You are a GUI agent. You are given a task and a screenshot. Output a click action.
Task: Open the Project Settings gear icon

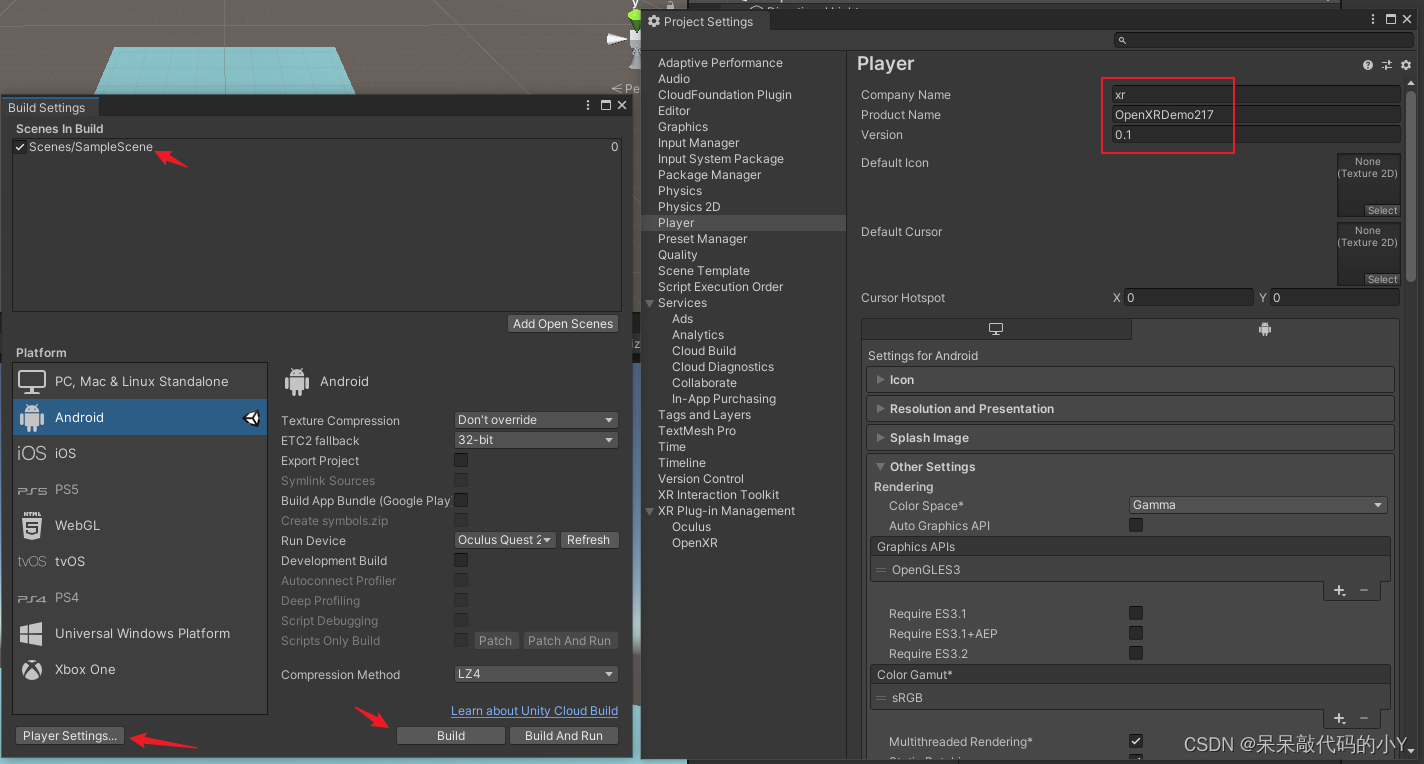[1405, 65]
